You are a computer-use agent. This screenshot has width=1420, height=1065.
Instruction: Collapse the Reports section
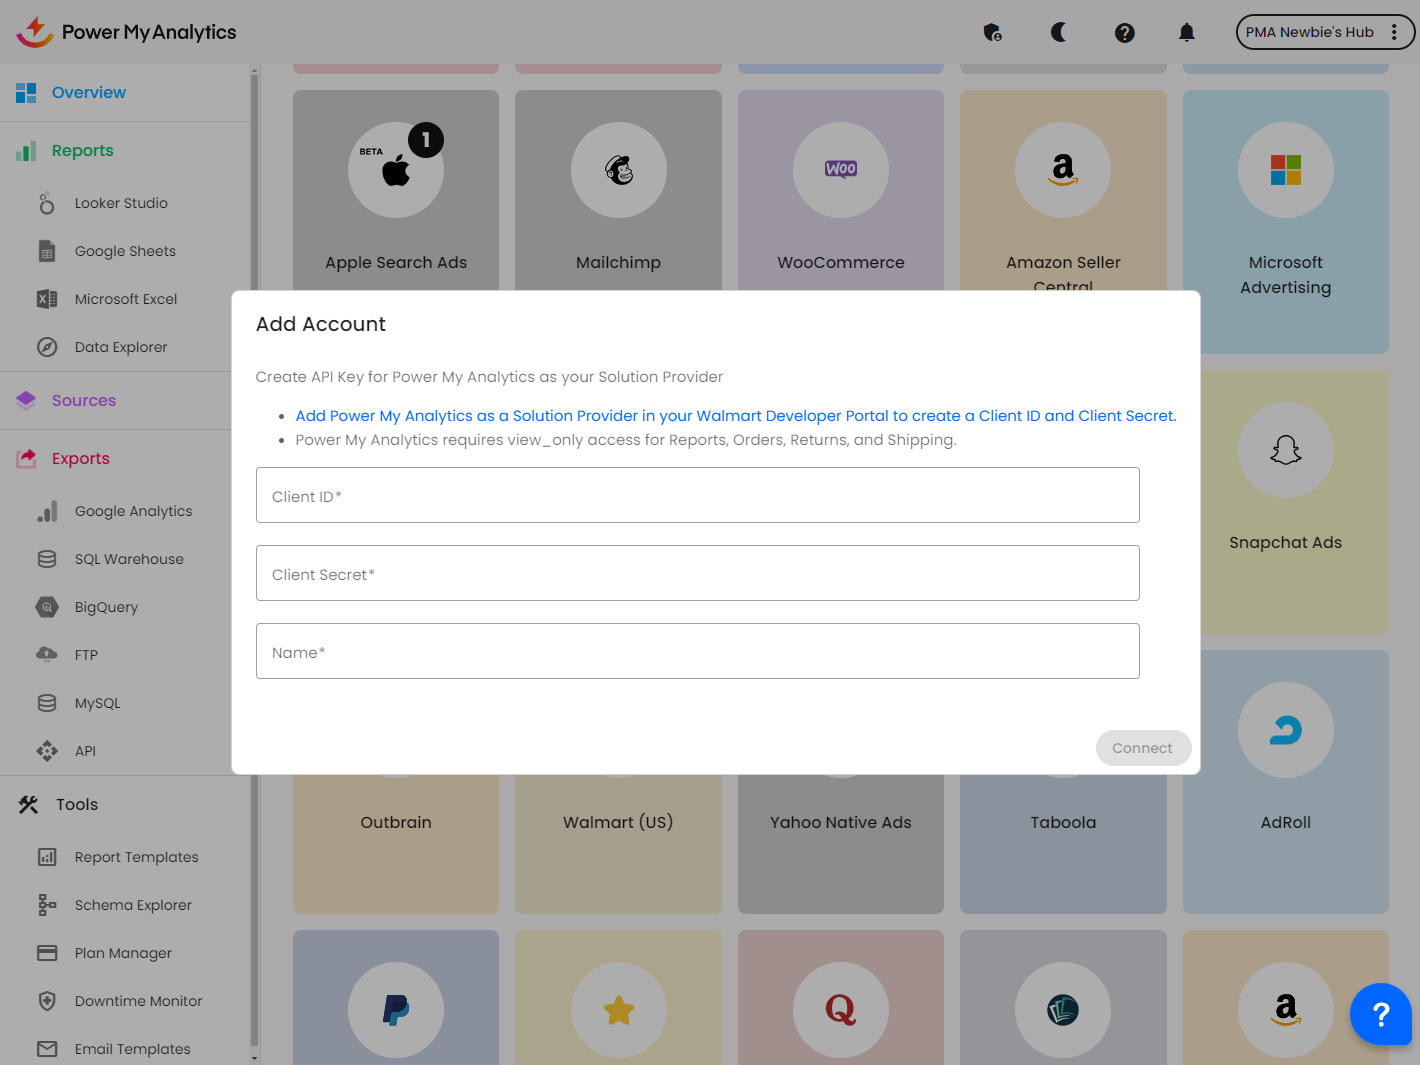[82, 151]
